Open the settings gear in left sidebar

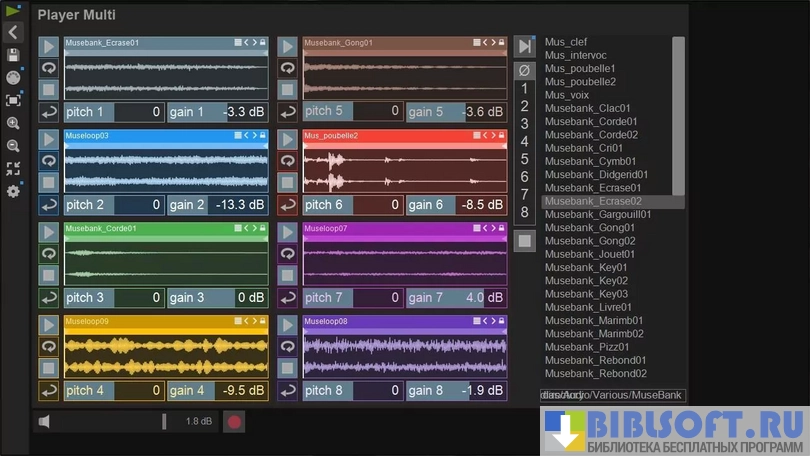[13, 191]
